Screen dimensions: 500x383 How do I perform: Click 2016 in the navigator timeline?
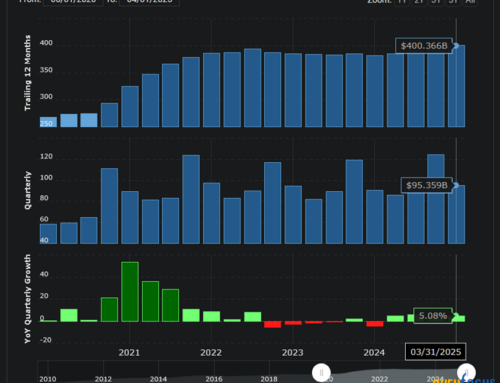(x=214, y=379)
